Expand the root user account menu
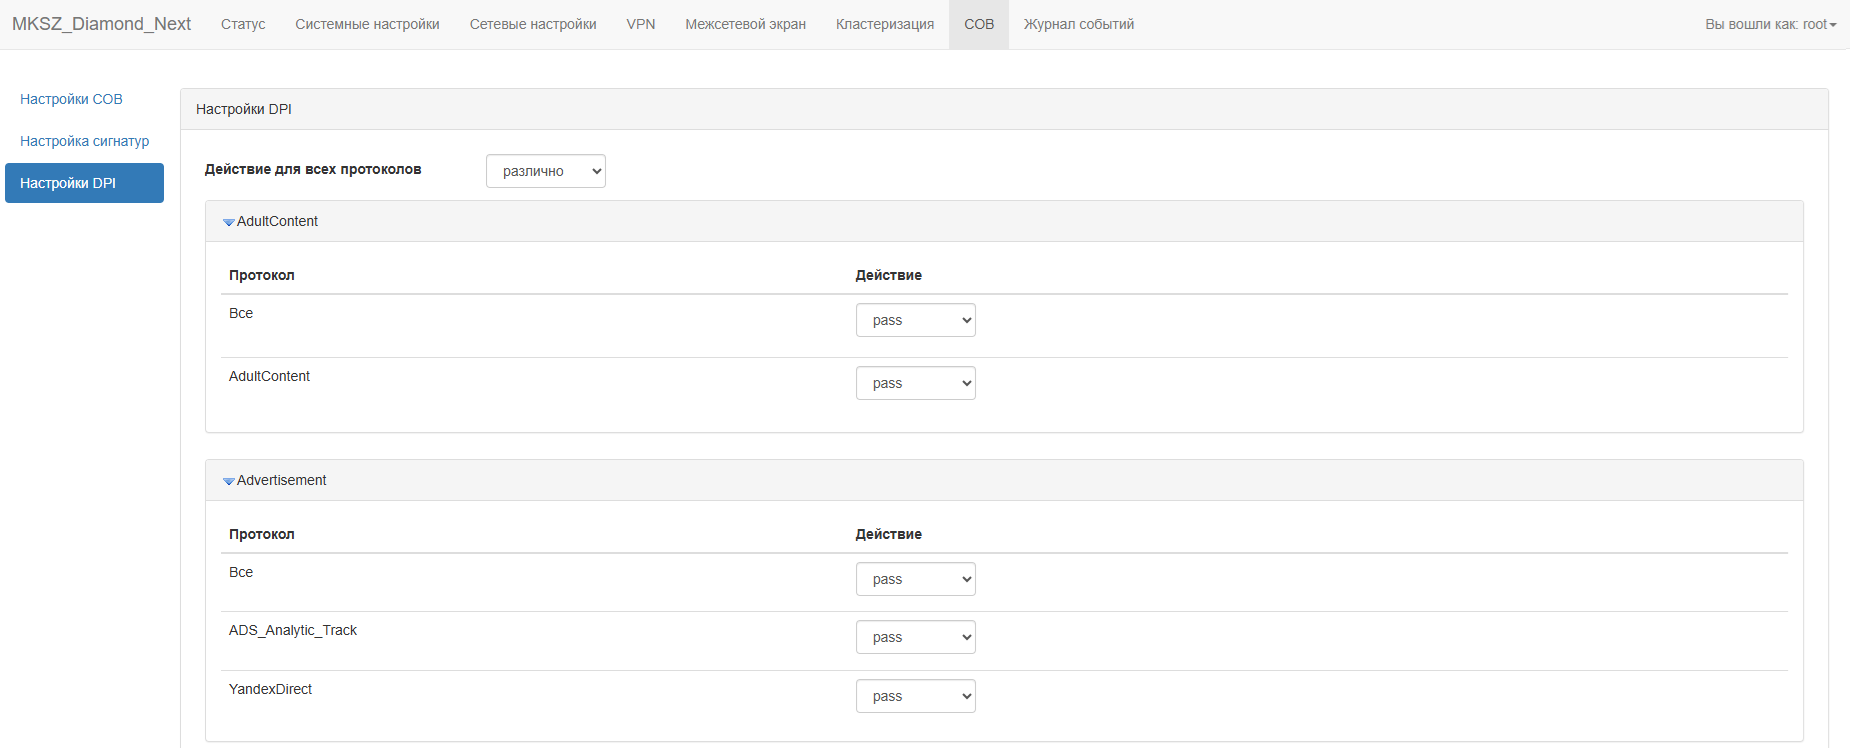The width and height of the screenshot is (1850, 748). click(1770, 24)
